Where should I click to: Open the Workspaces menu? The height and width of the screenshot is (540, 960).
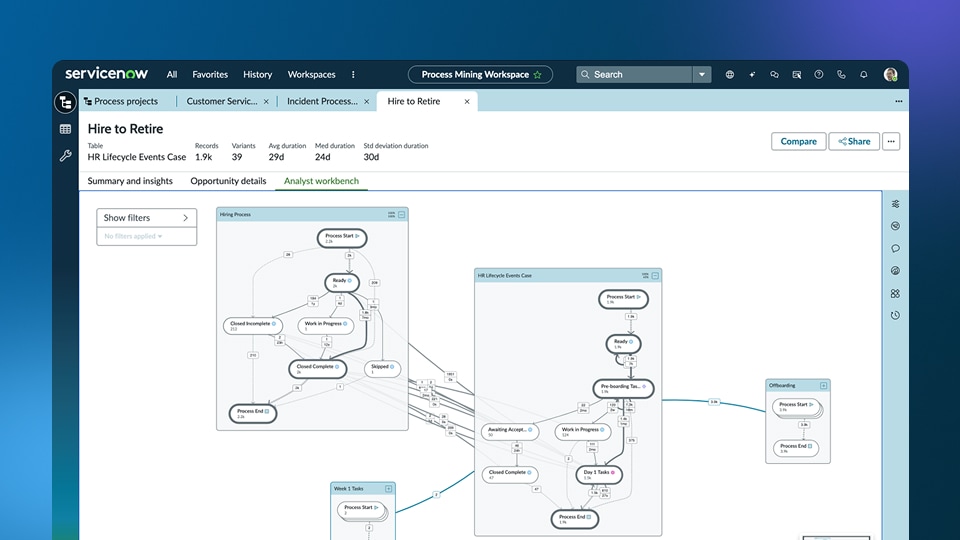(312, 75)
